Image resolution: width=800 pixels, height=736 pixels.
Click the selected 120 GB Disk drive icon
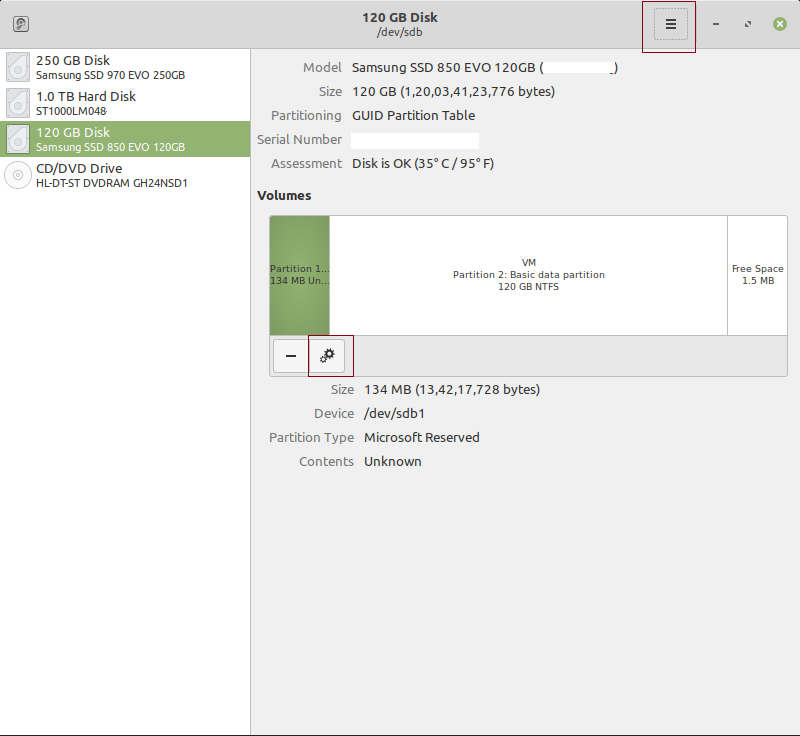18,139
